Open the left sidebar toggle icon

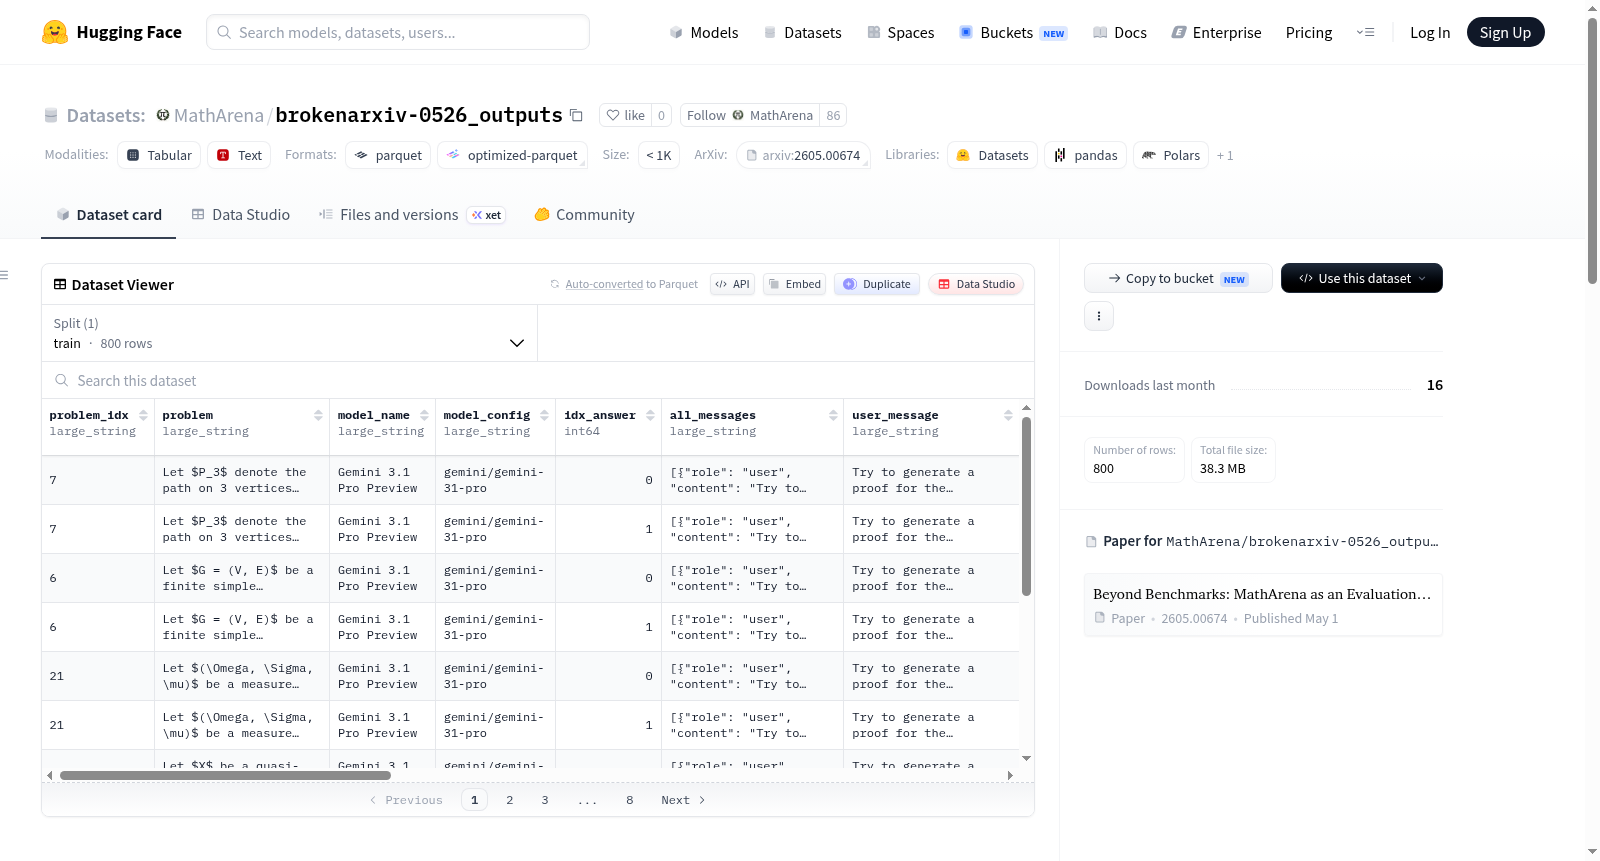coord(5,275)
